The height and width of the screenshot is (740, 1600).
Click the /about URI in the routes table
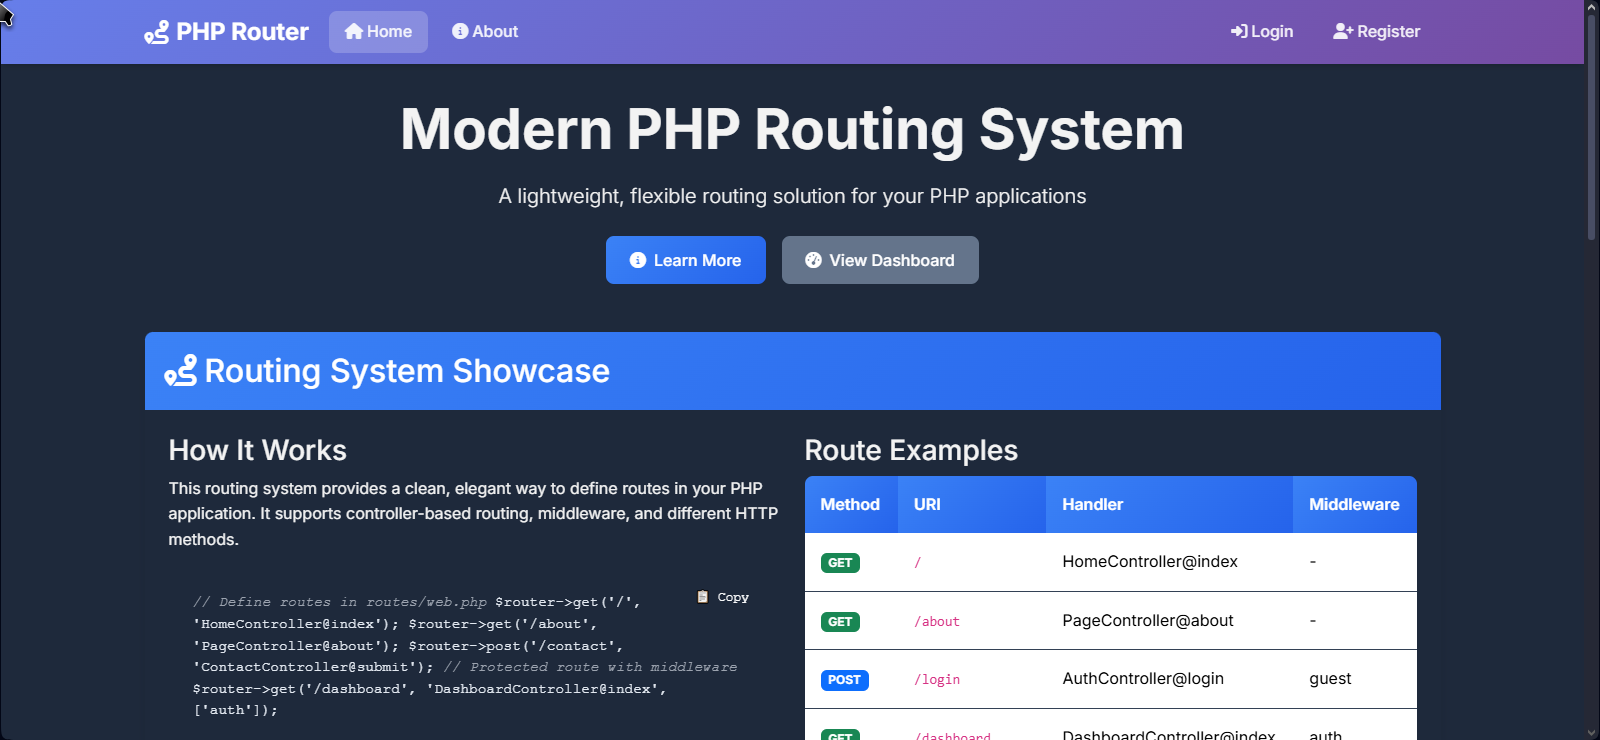937,622
